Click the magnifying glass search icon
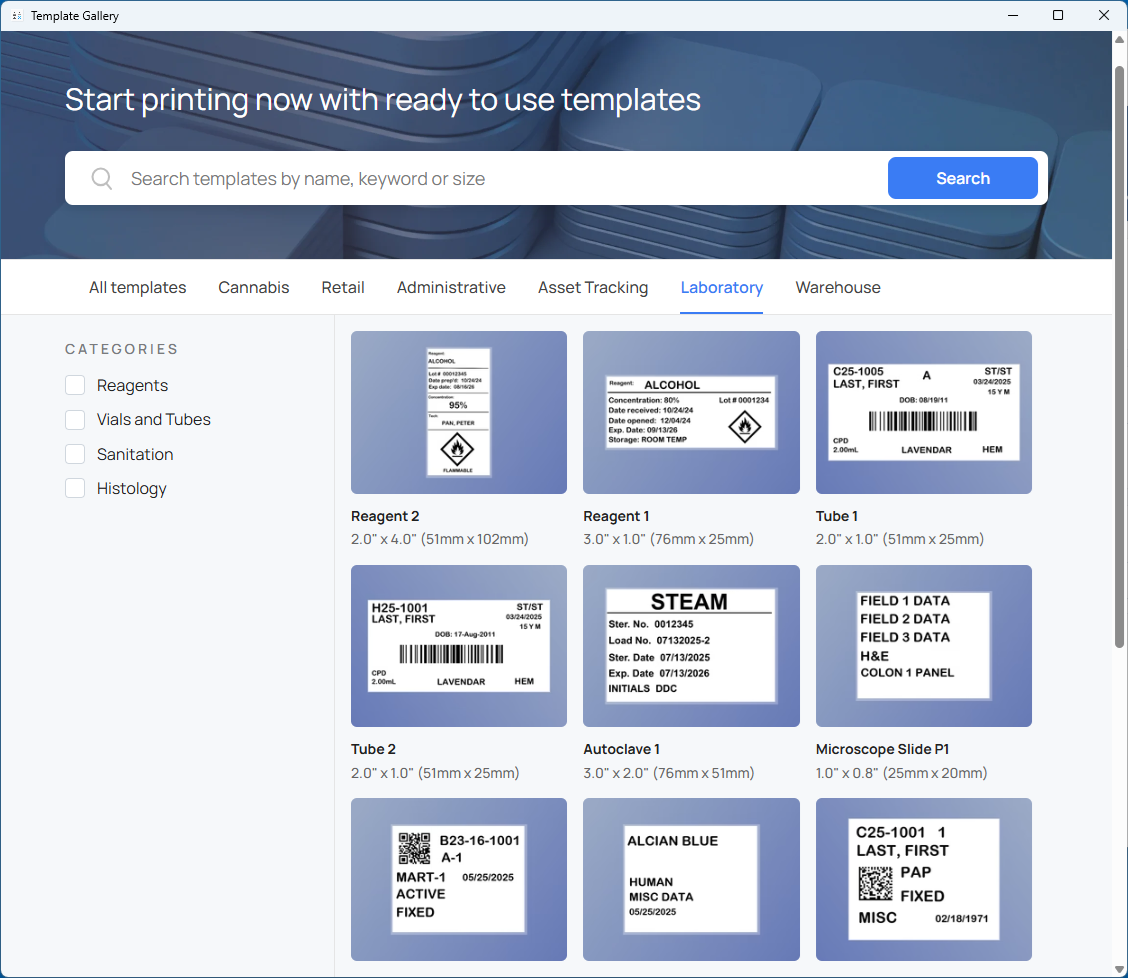 (x=101, y=179)
